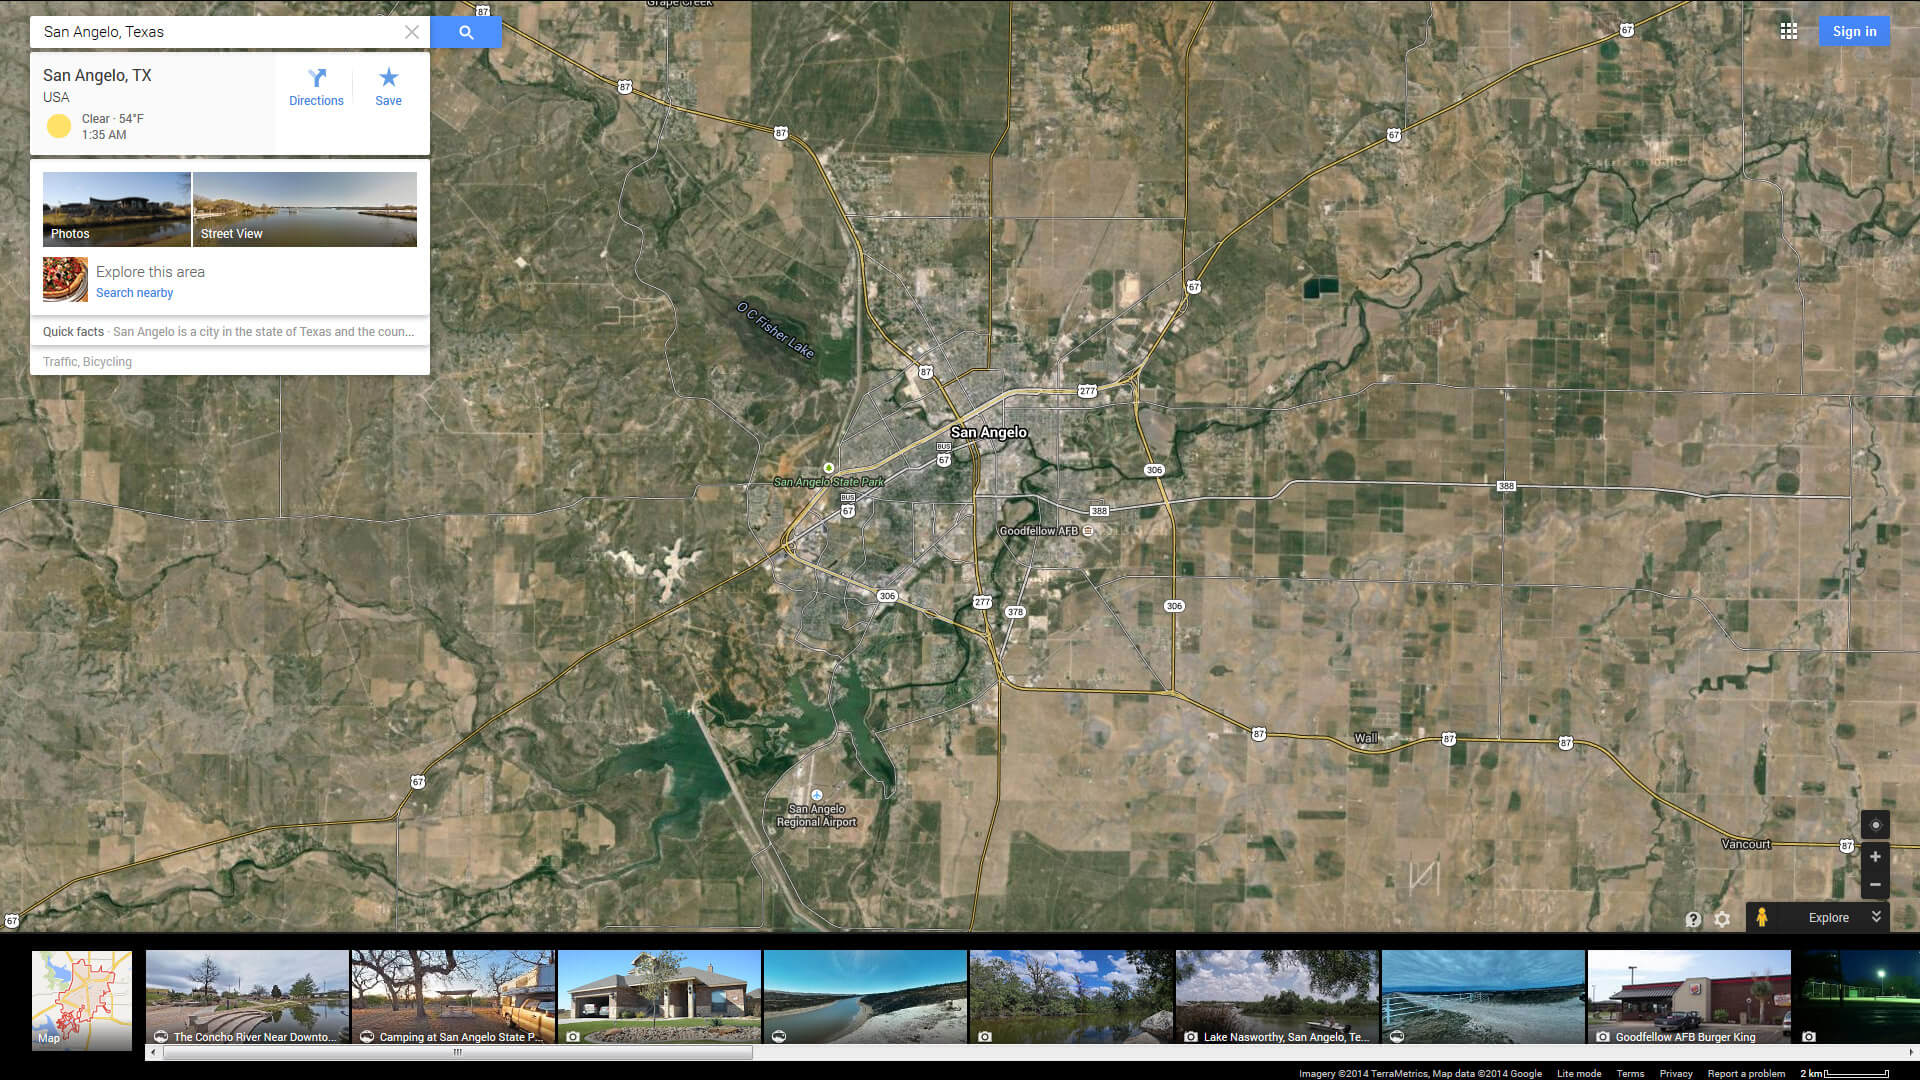
Task: Open Directions for San Angelo
Action: pyautogui.click(x=316, y=87)
